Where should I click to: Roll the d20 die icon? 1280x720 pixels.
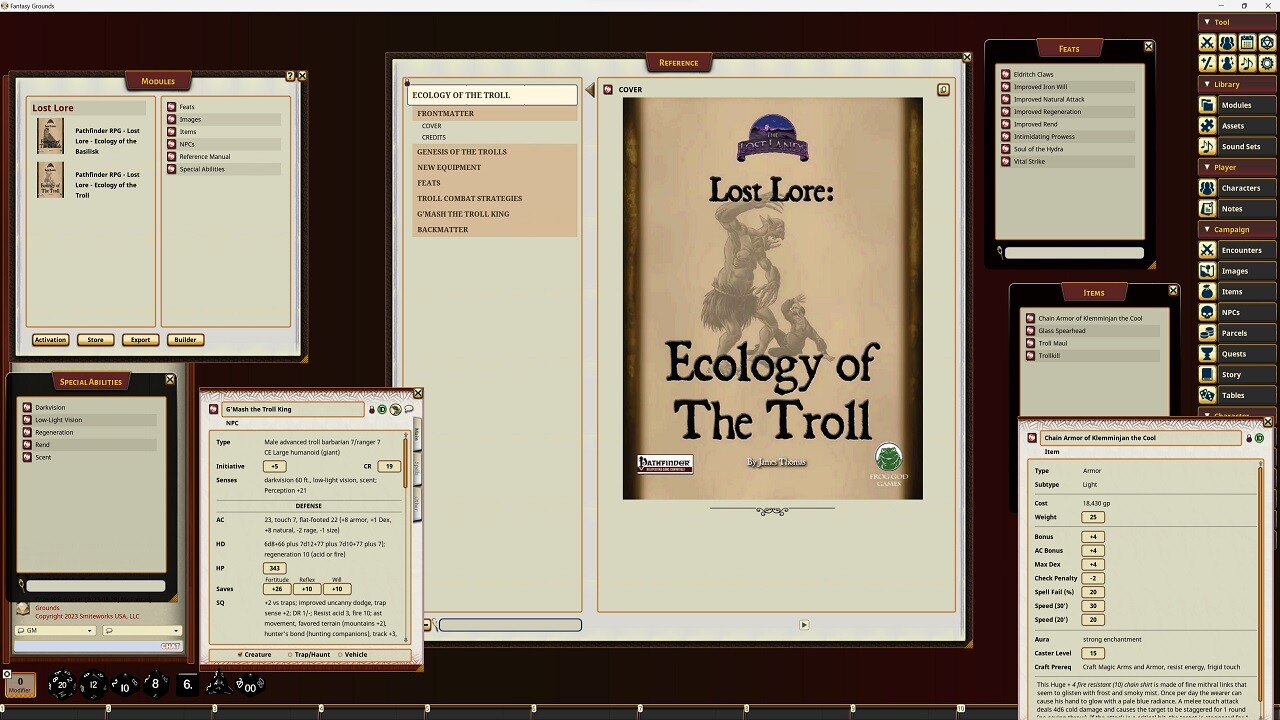point(61,685)
